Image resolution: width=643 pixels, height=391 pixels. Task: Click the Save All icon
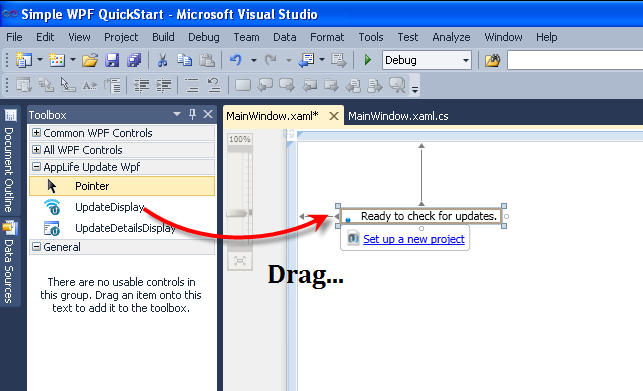134,60
